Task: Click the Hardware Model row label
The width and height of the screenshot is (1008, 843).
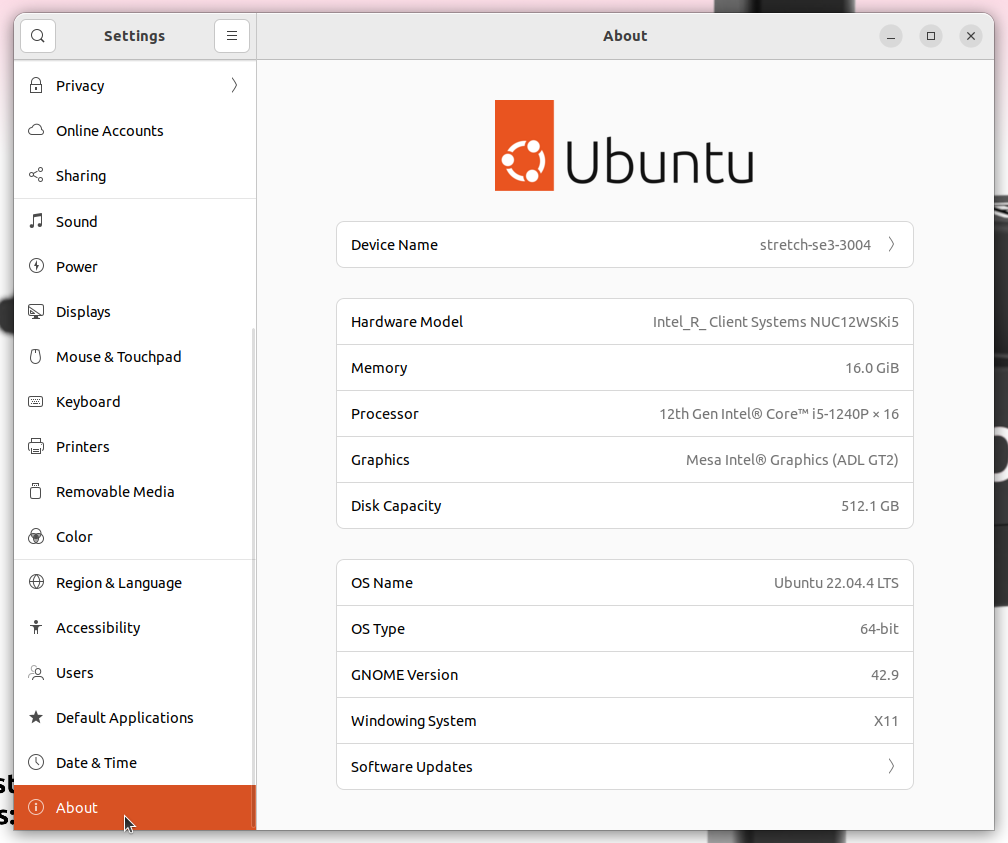Action: pos(407,322)
